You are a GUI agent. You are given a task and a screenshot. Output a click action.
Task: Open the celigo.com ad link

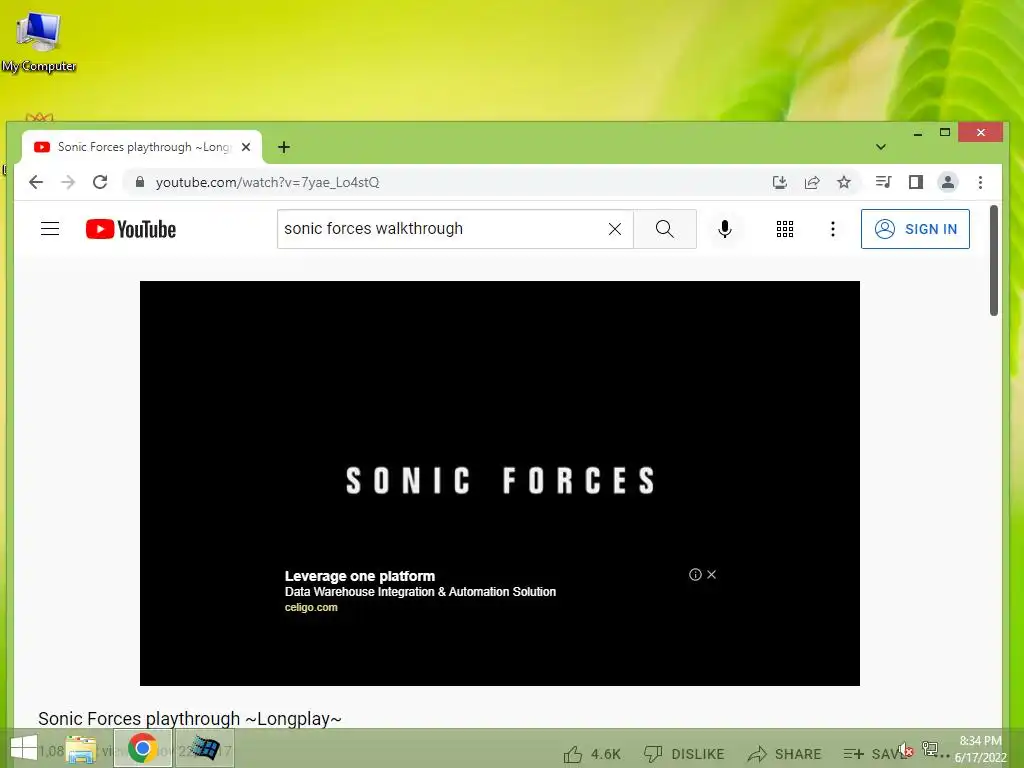point(311,607)
